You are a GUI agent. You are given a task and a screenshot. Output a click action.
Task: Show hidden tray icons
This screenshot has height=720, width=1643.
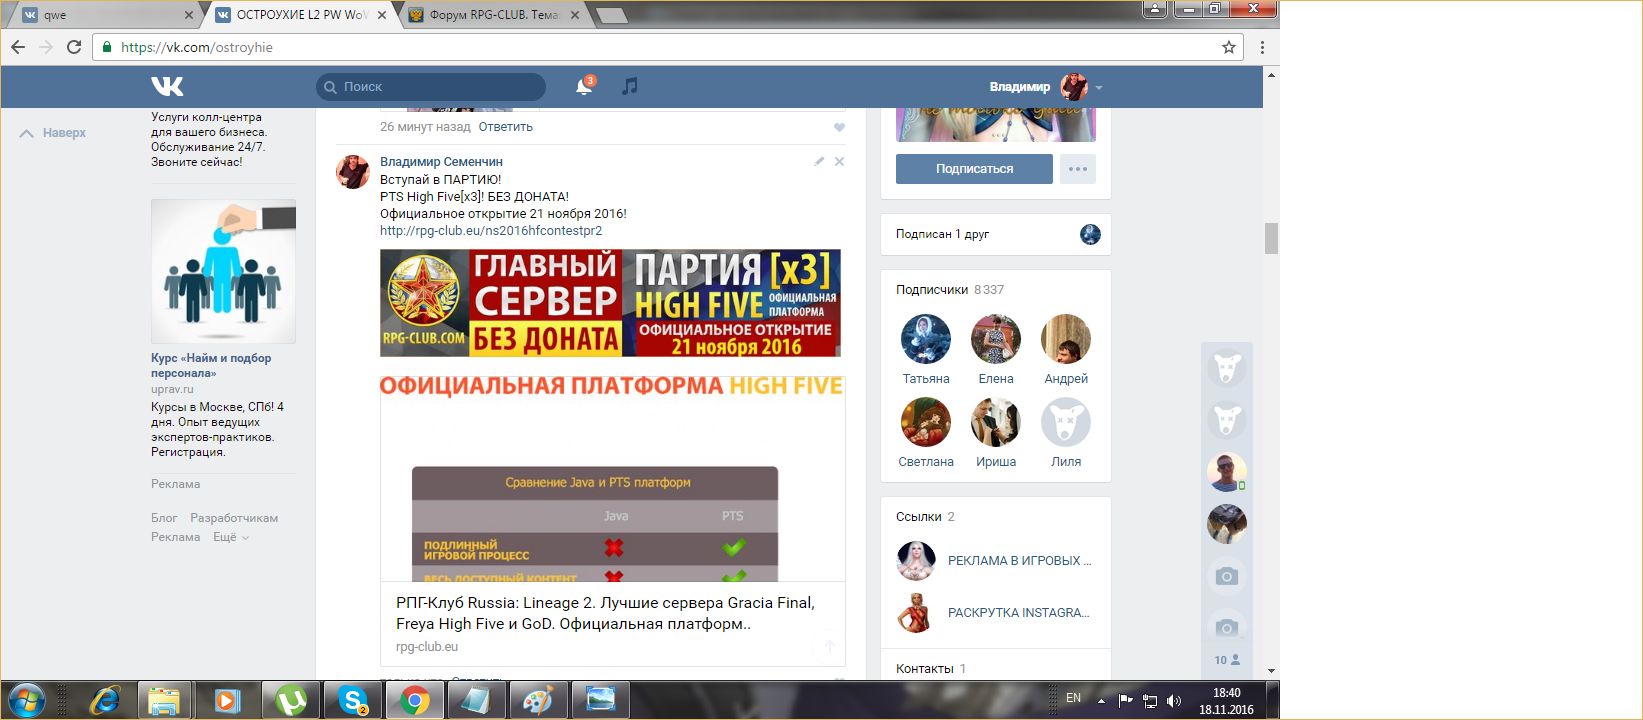[x=1102, y=699]
